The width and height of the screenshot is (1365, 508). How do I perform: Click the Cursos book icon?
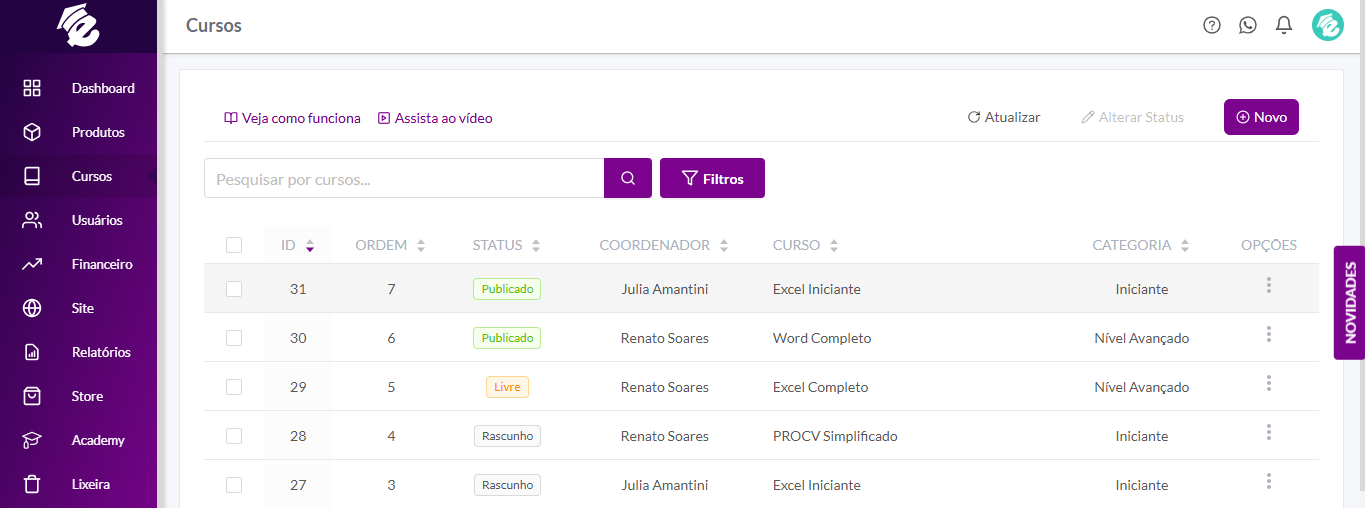[32, 176]
